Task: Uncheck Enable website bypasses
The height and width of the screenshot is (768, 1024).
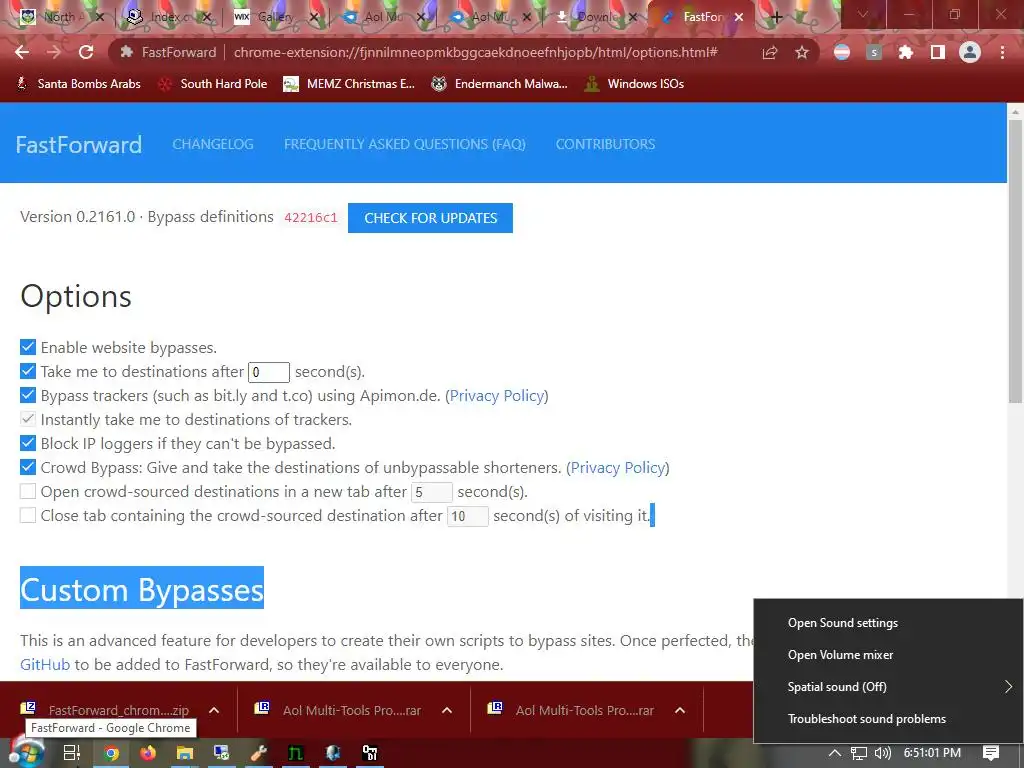Action: coord(27,347)
